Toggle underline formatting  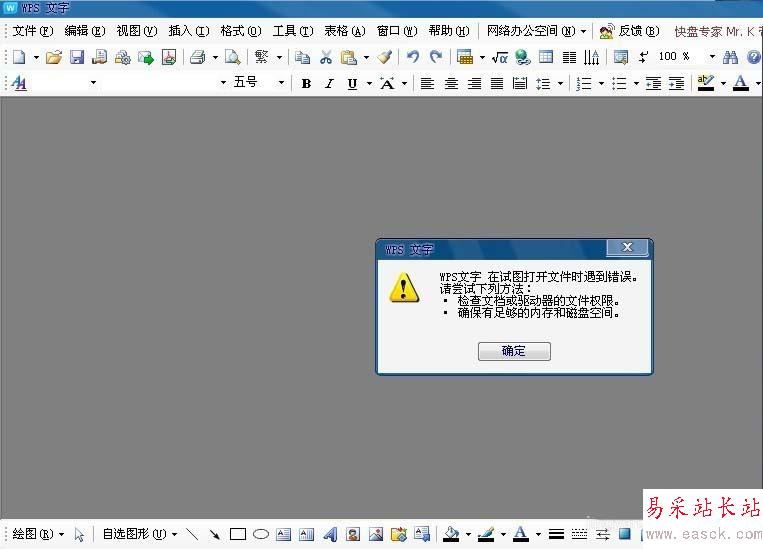pos(352,84)
